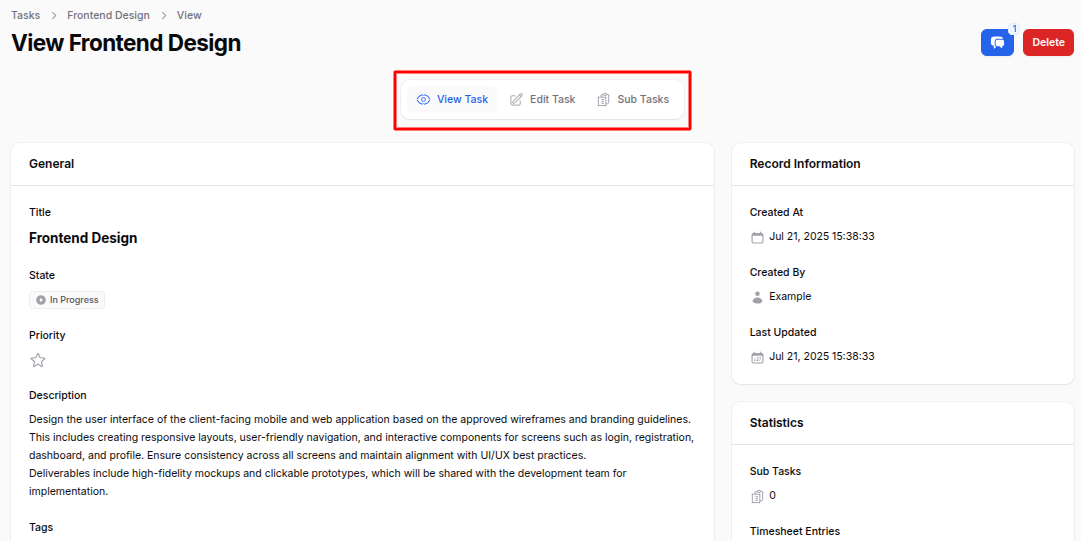Image resolution: width=1081 pixels, height=541 pixels.
Task: Click the Statistics section heading
Action: [776, 423]
